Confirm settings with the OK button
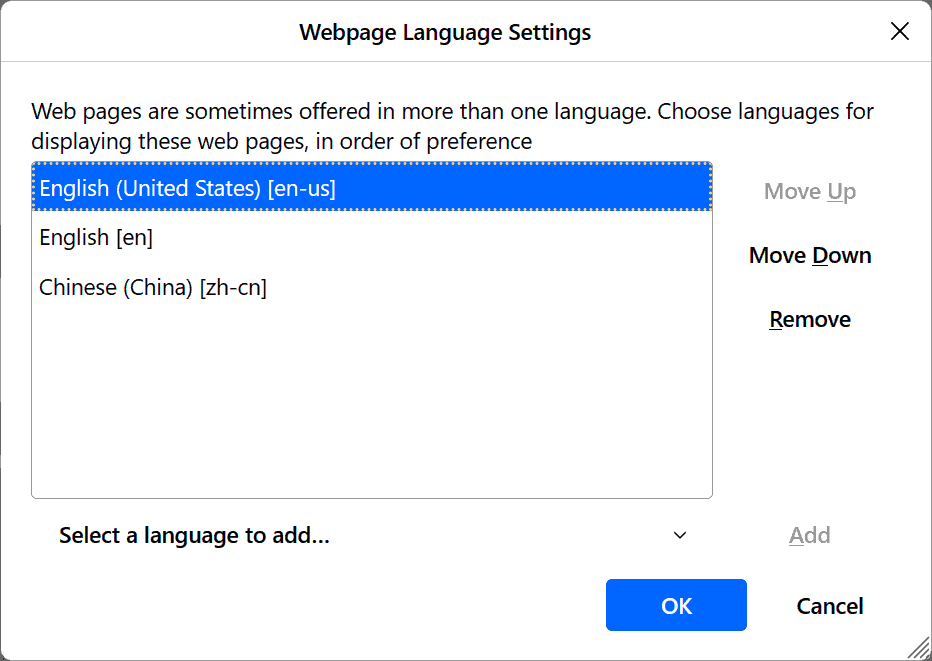 (x=676, y=606)
